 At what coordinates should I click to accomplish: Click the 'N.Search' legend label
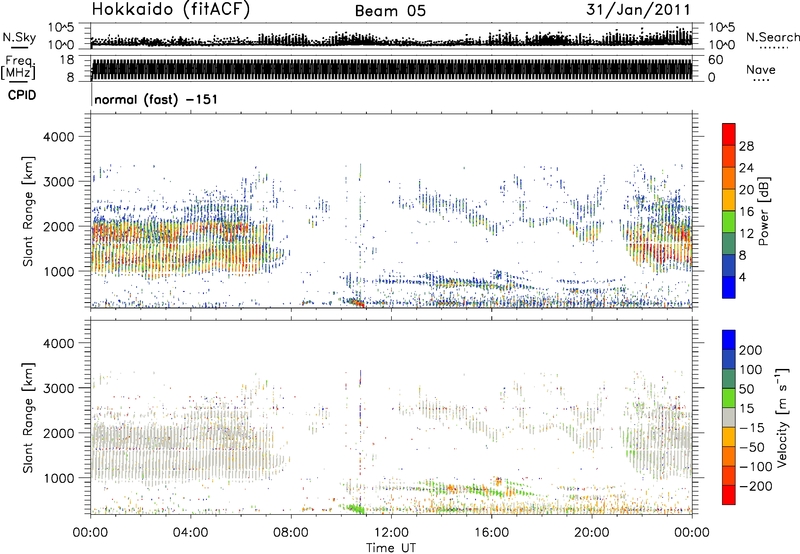(x=772, y=37)
